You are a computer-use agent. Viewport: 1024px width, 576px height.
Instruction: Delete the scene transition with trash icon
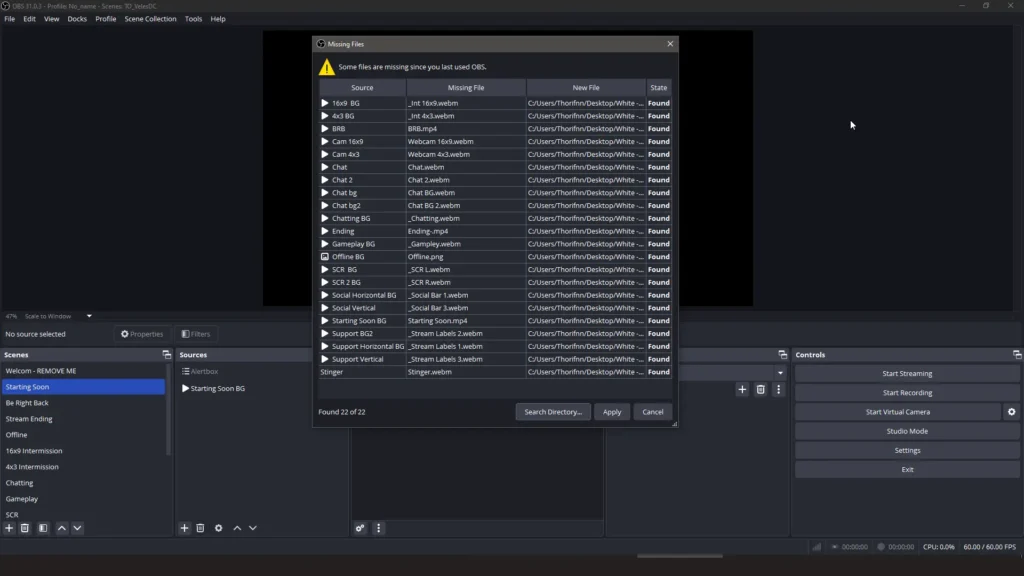coord(760,390)
